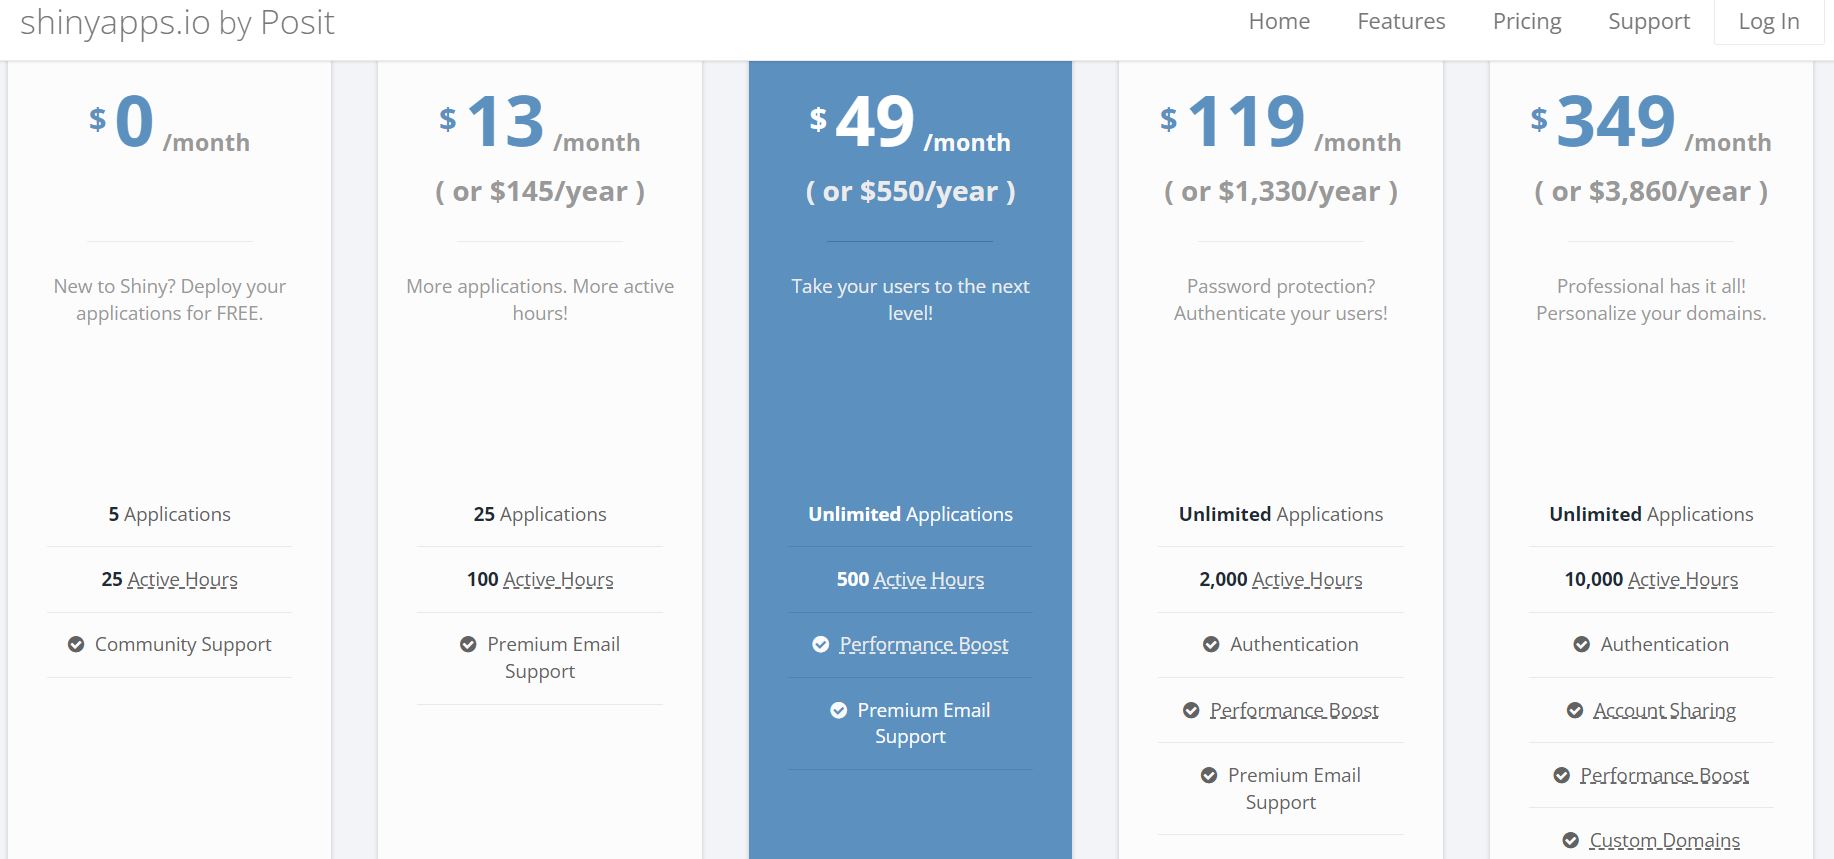Click Performance Boost in $119 plan
Screen dimensions: 1834x859
pyautogui.click(x=1294, y=711)
